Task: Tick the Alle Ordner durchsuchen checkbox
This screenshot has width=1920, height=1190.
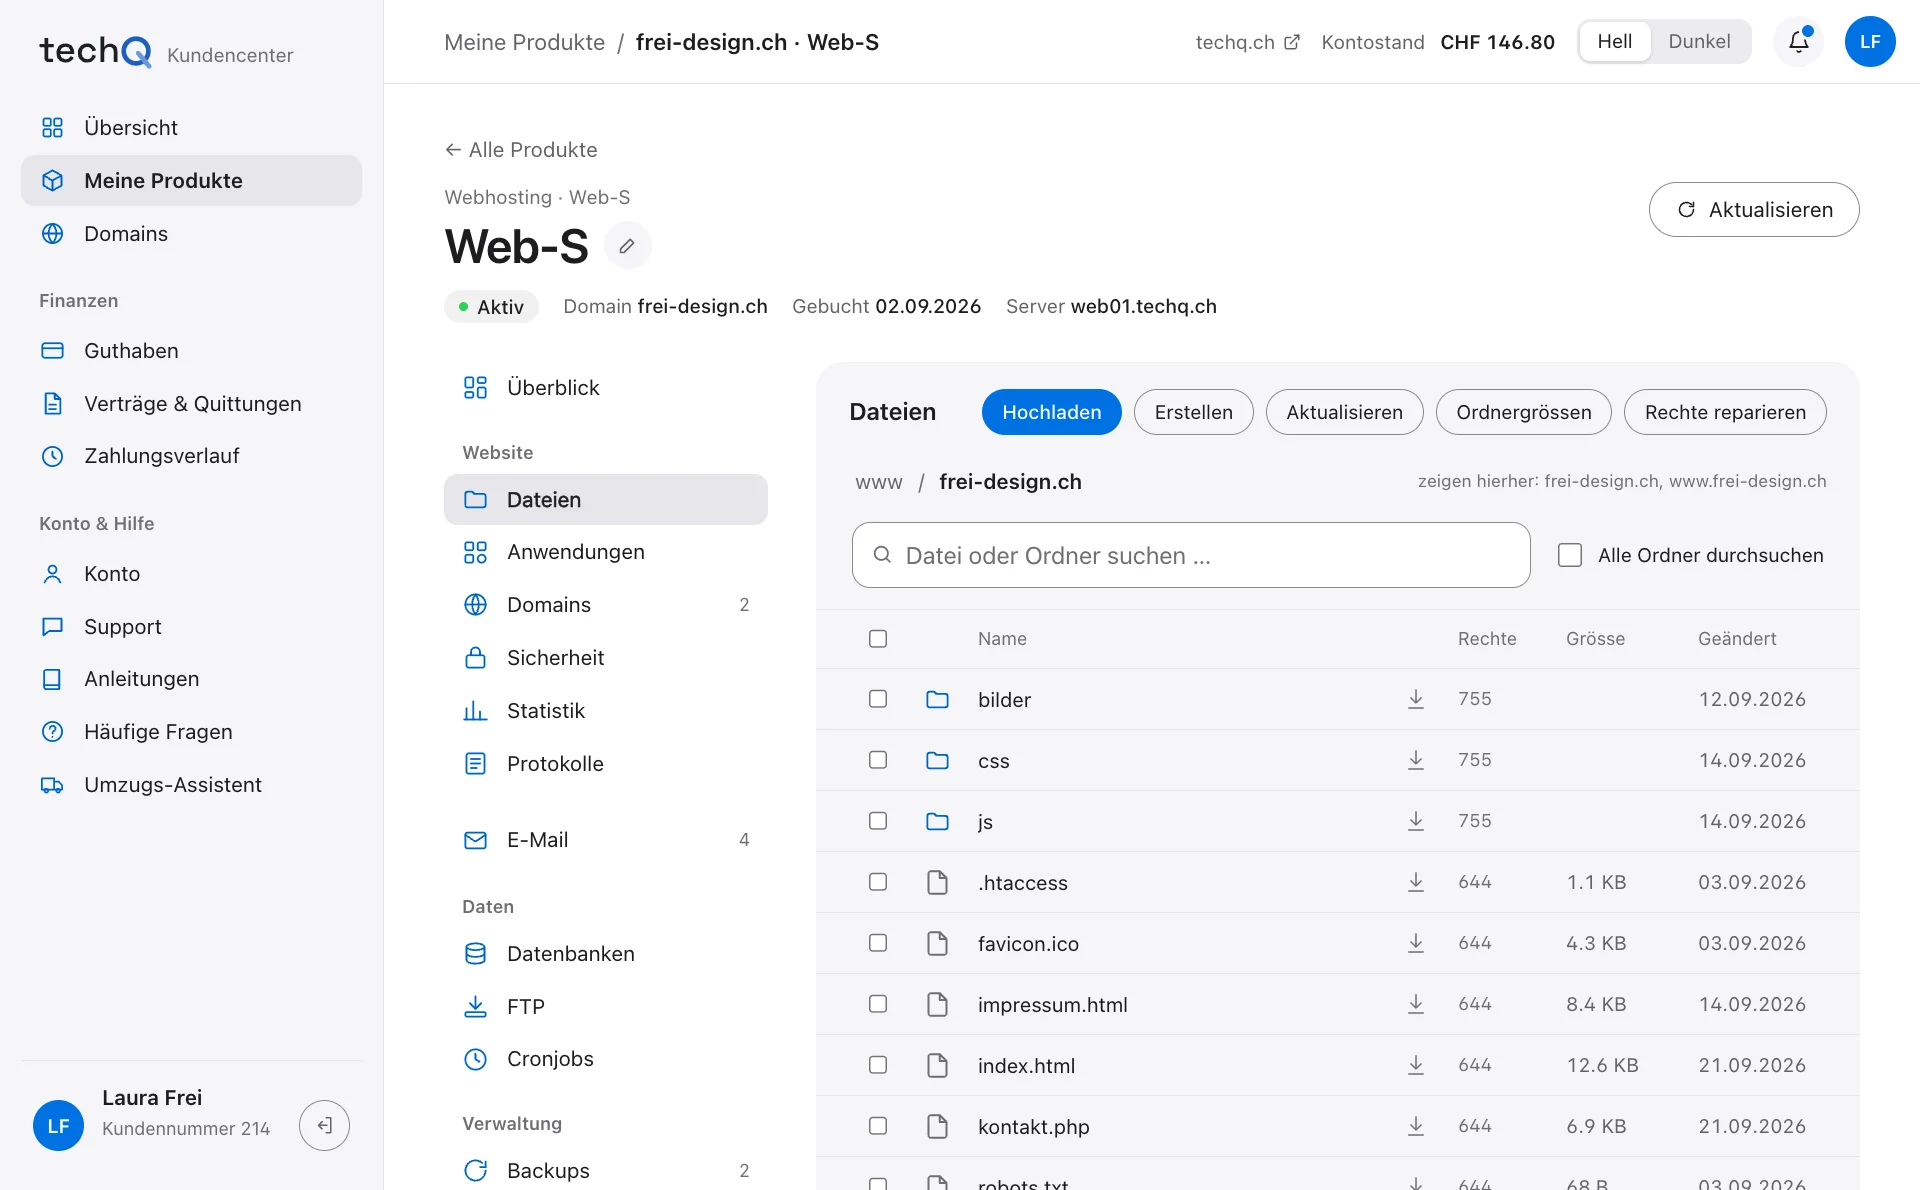Action: pos(1570,555)
